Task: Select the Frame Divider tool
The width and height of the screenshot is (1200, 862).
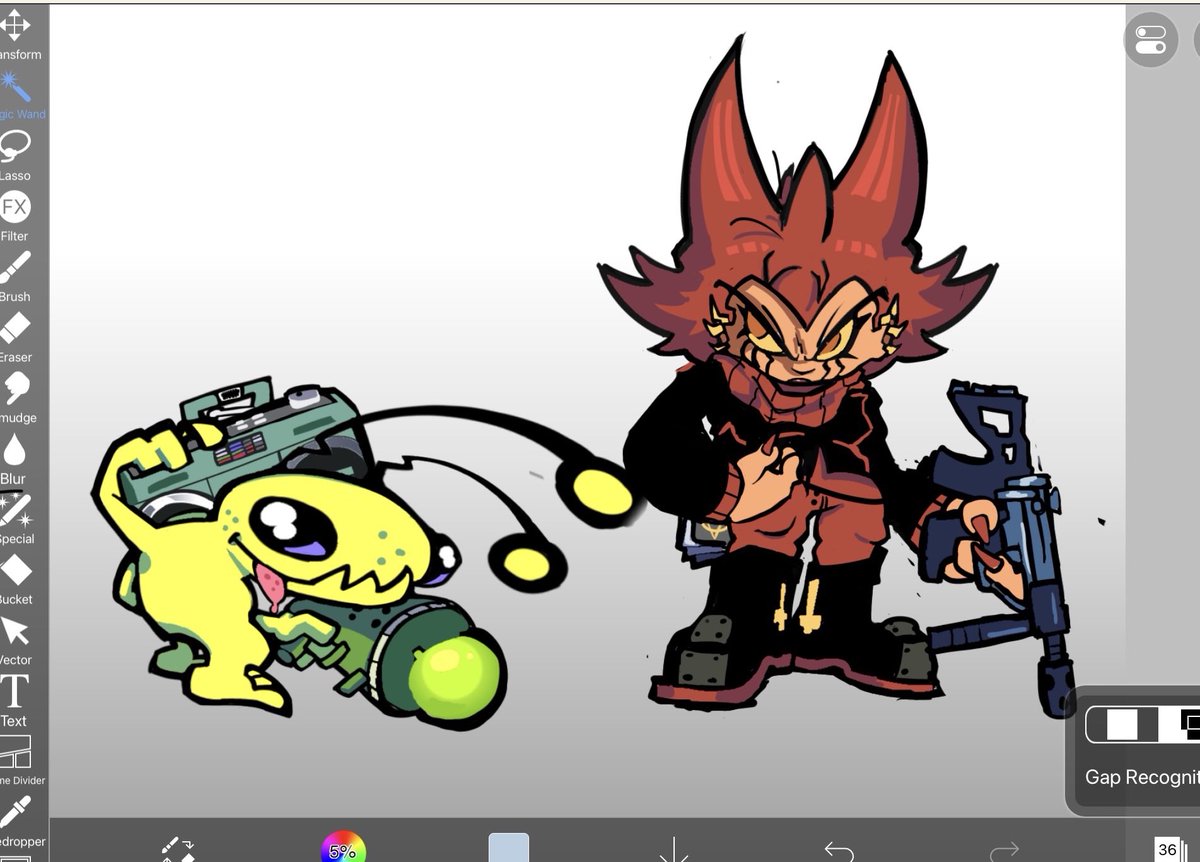Action: tap(20, 762)
